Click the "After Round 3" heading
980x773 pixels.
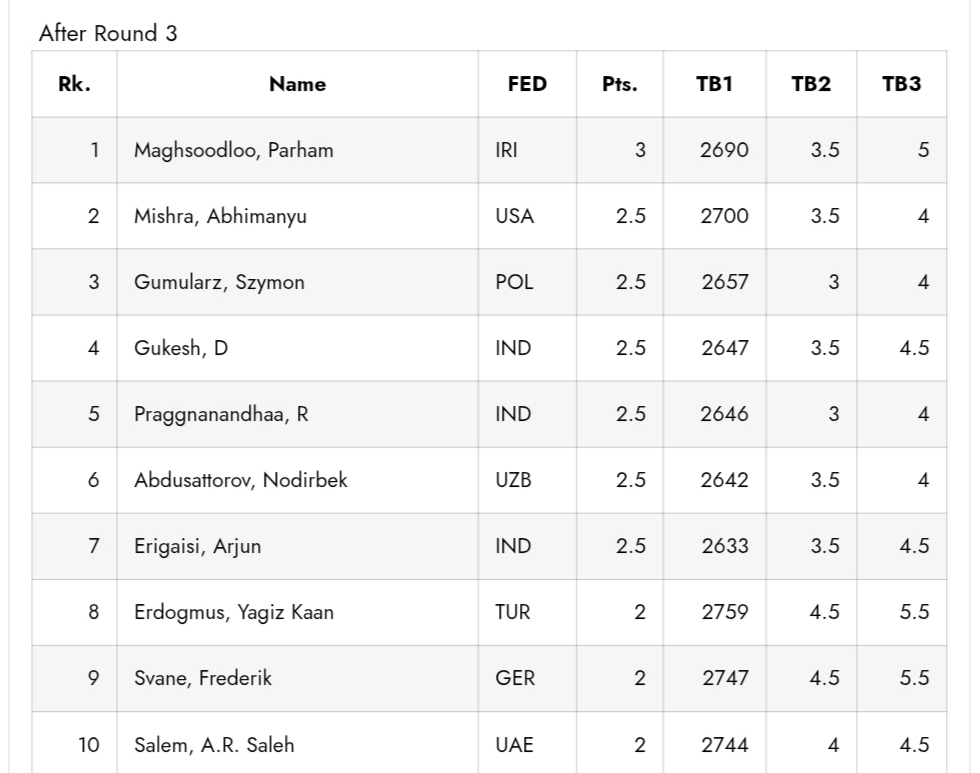pos(108,33)
